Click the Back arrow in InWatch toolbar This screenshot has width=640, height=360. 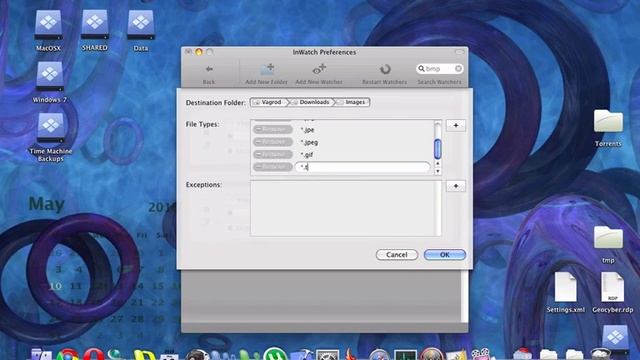[209, 69]
